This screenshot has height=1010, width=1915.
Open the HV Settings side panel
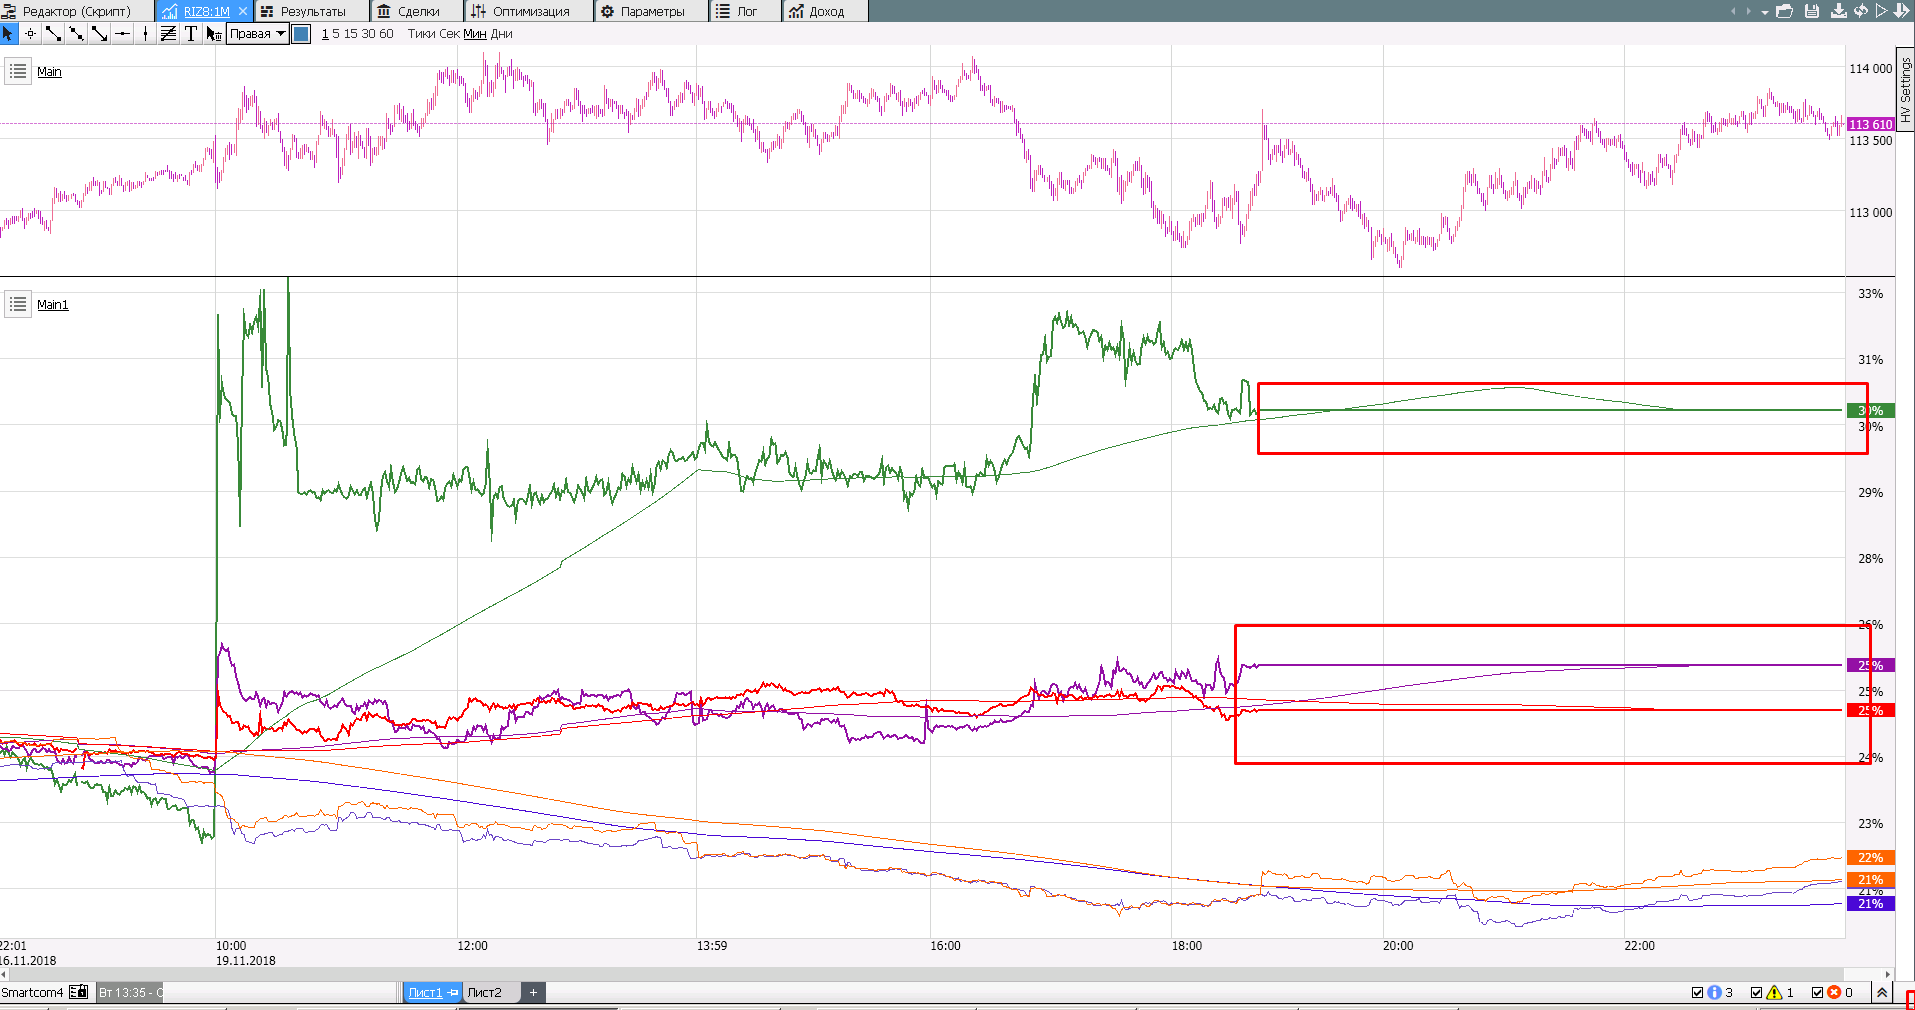tap(1905, 89)
